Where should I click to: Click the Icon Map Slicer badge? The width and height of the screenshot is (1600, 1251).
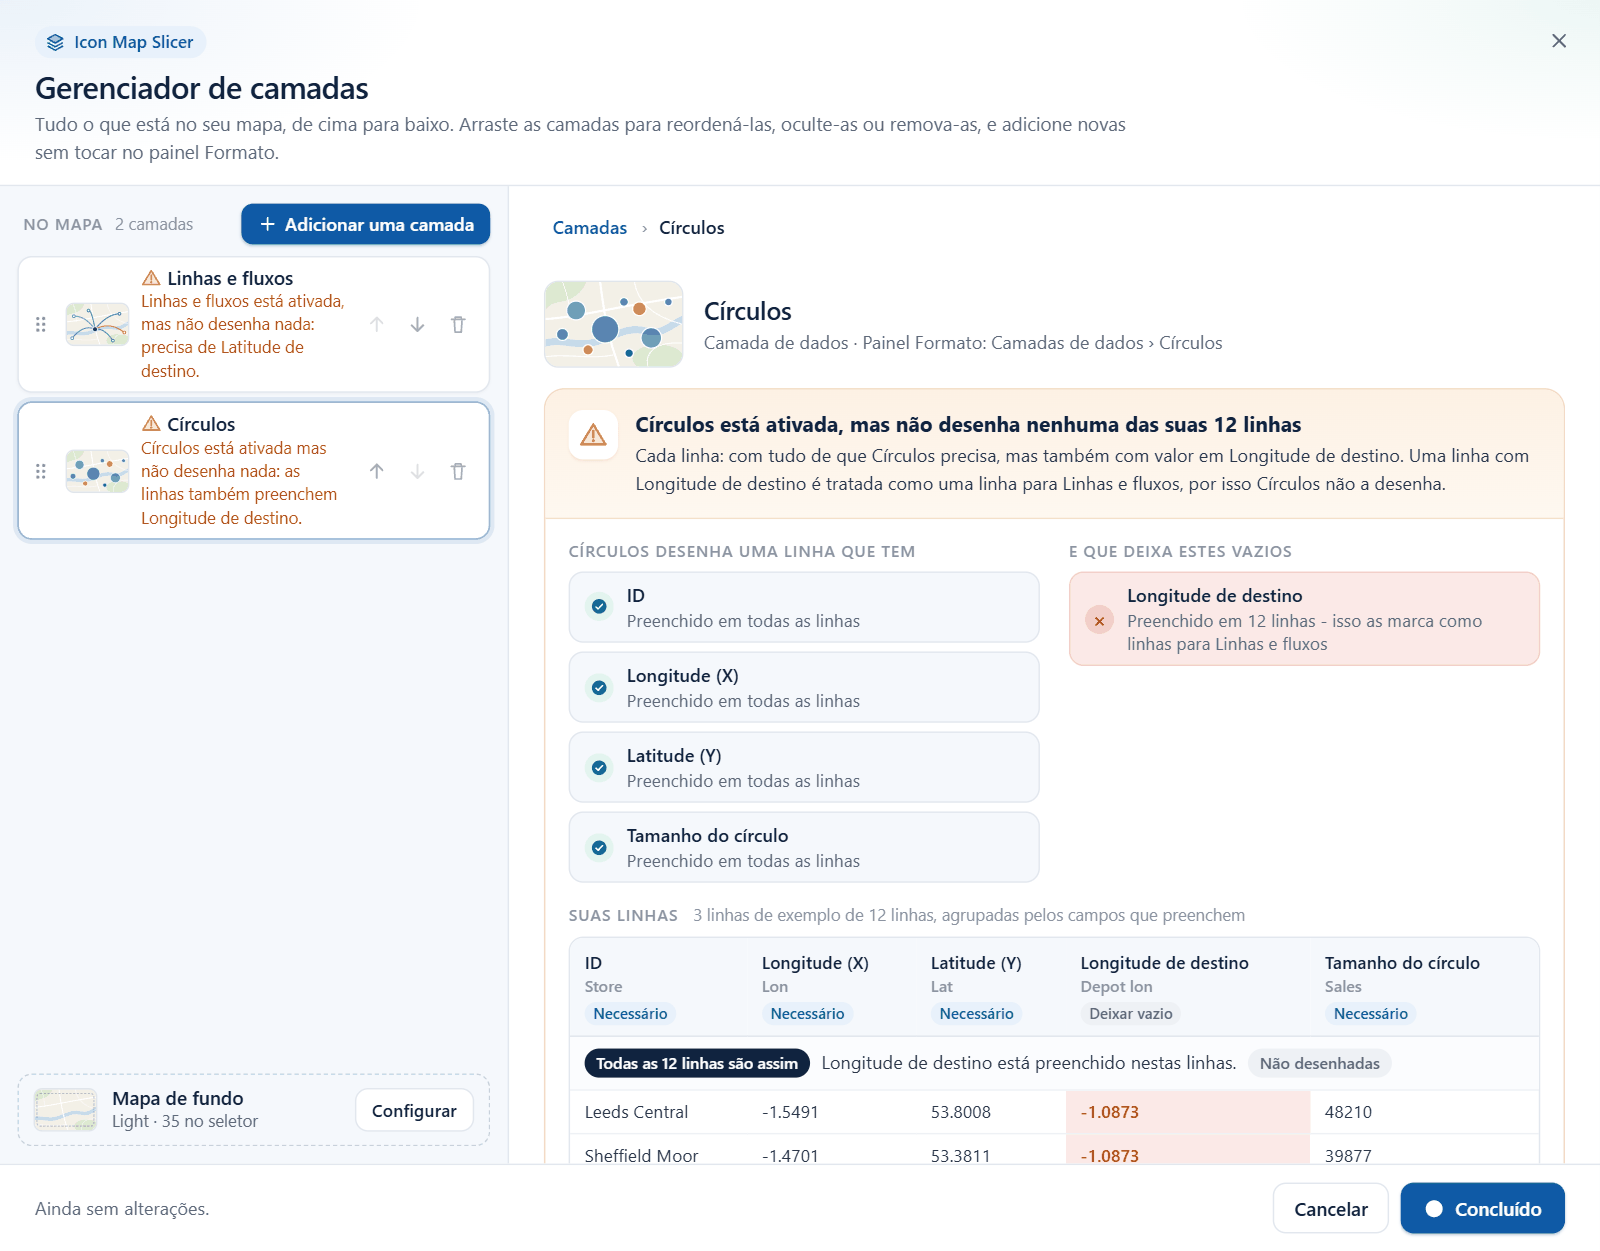121,42
